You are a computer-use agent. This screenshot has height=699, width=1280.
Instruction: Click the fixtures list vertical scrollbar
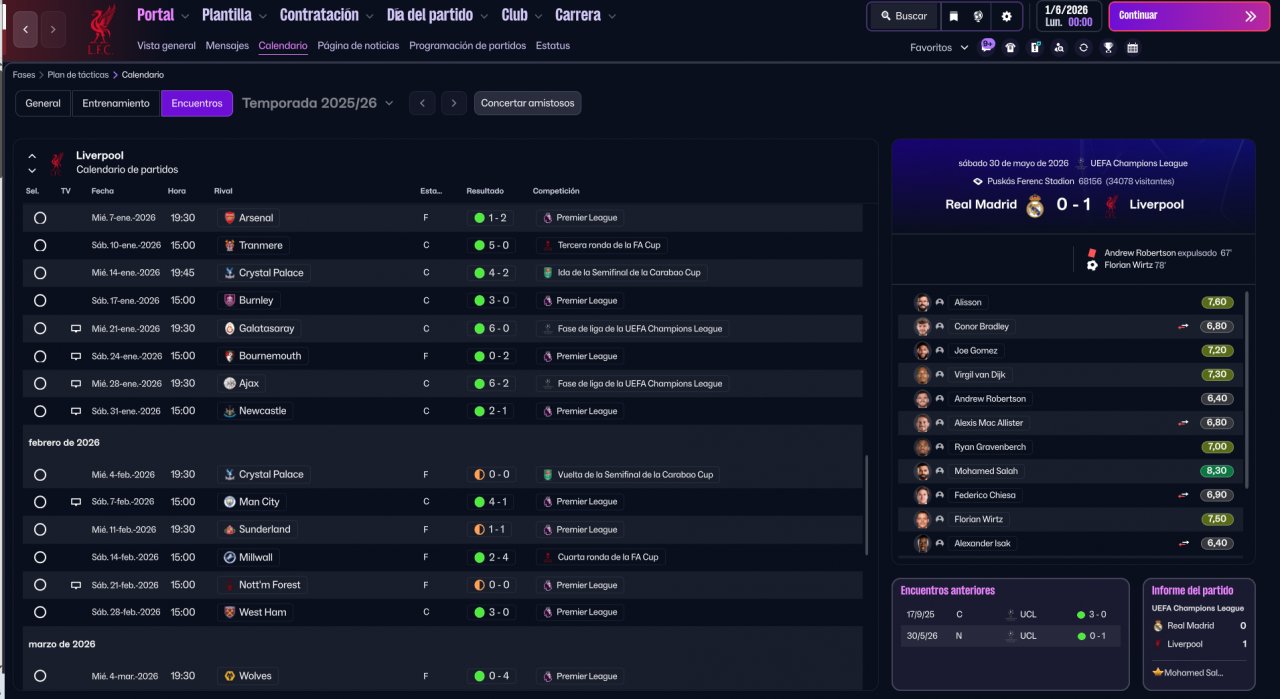(867, 505)
